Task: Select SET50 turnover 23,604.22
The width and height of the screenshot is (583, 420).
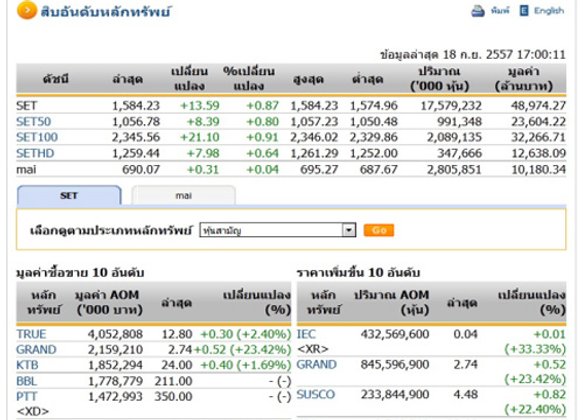Action: coord(538,122)
